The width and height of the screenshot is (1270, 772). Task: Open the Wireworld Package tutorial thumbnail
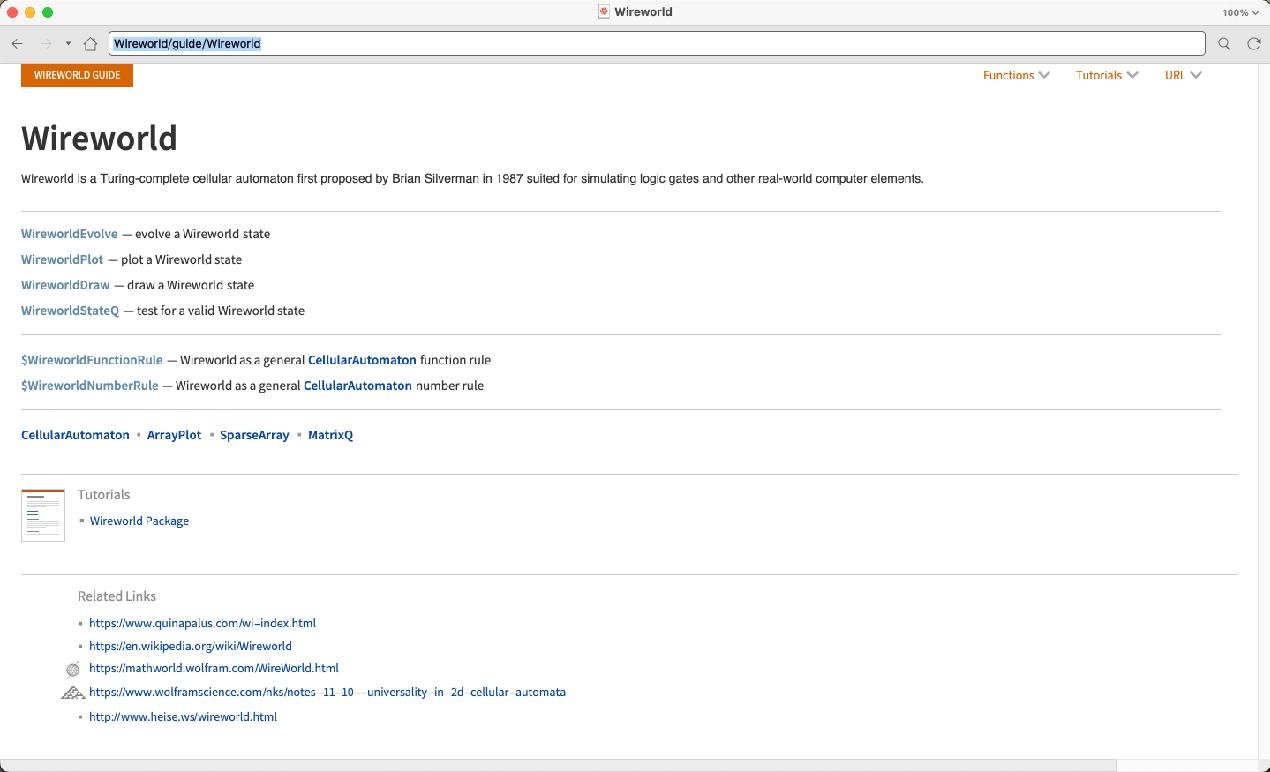tap(43, 515)
